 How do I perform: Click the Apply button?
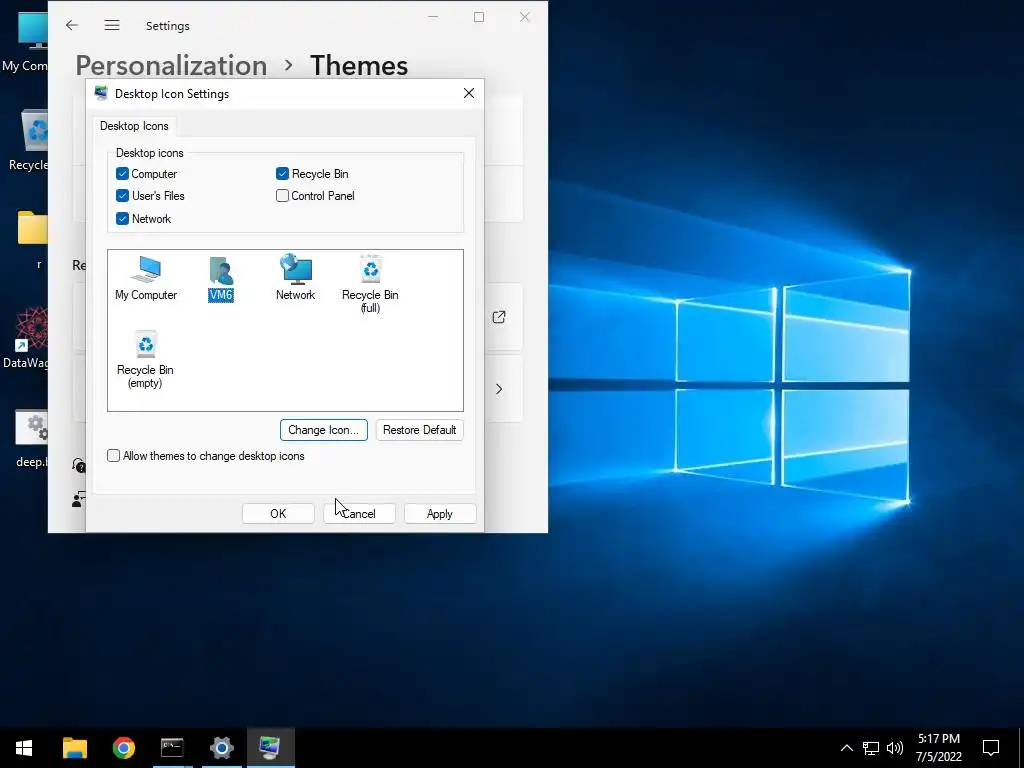440,514
